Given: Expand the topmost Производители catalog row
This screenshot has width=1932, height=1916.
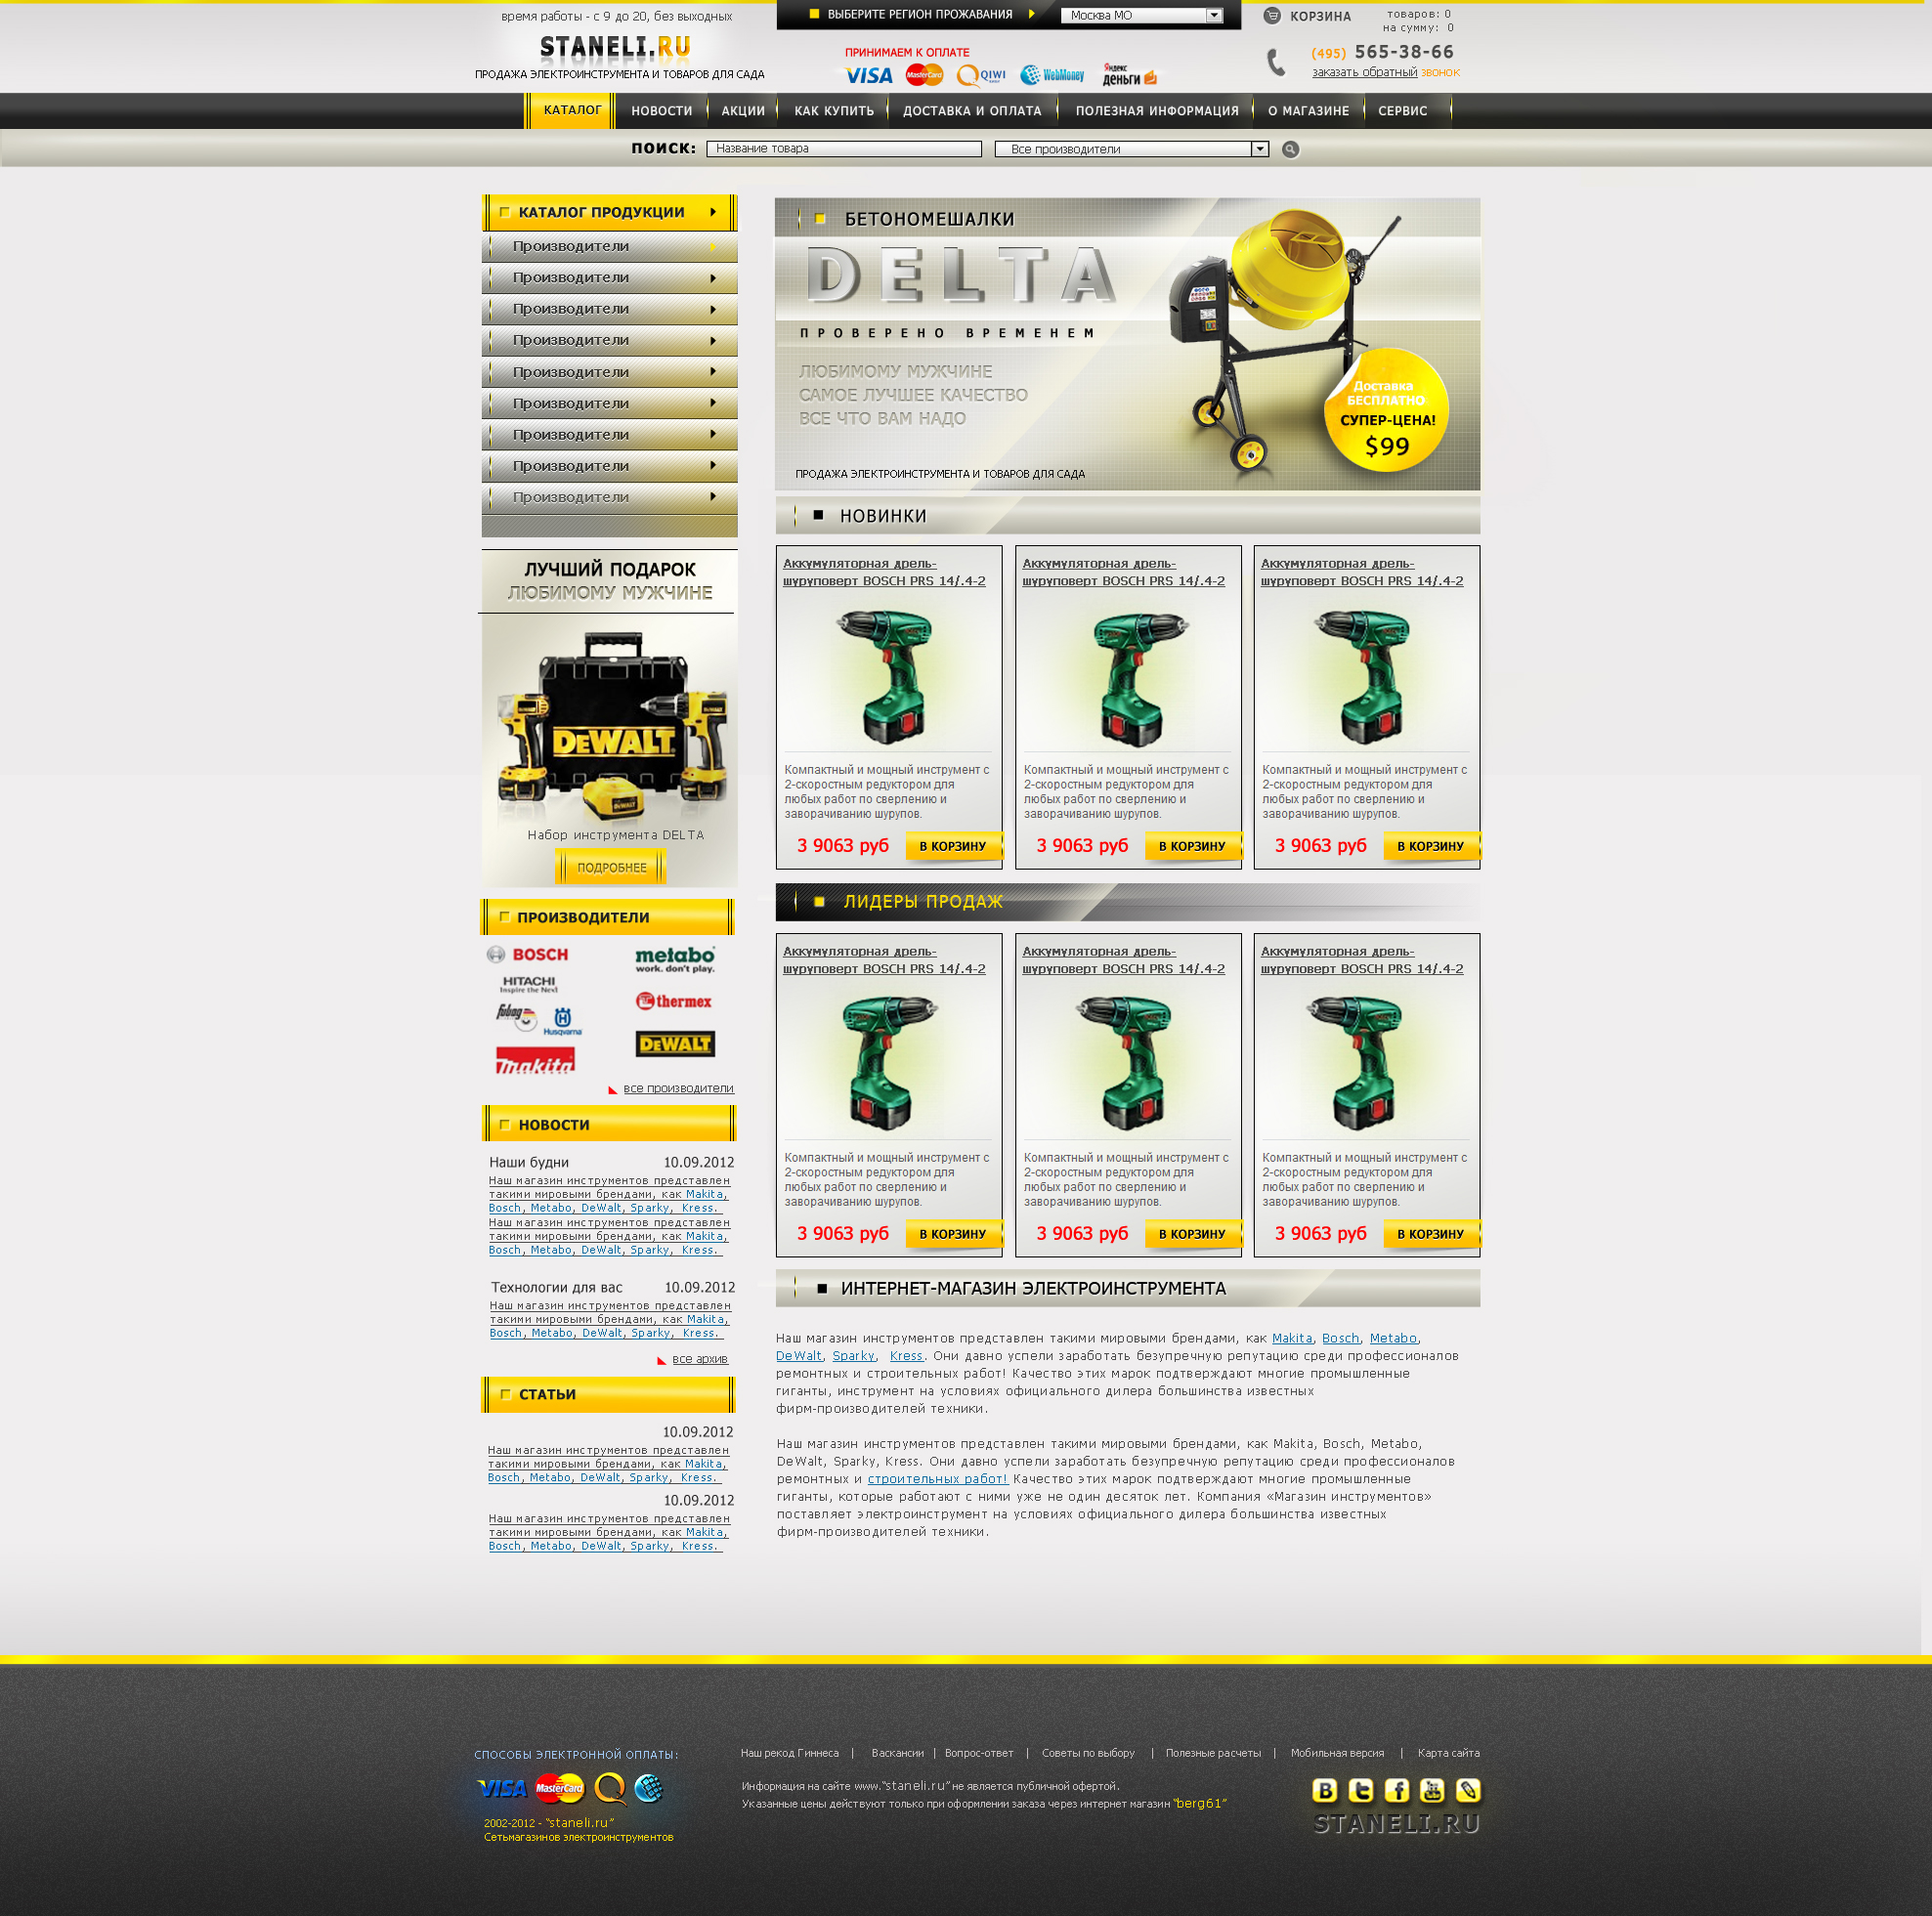Looking at the screenshot, I should coord(609,246).
